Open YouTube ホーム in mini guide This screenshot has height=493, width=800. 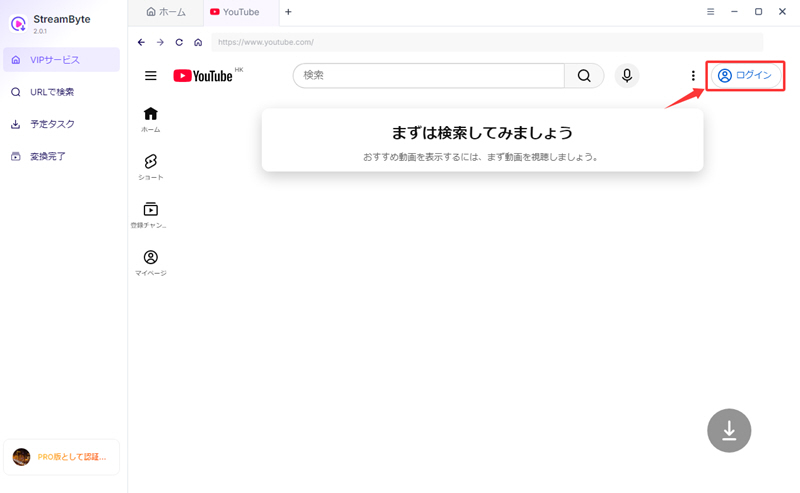[151, 120]
